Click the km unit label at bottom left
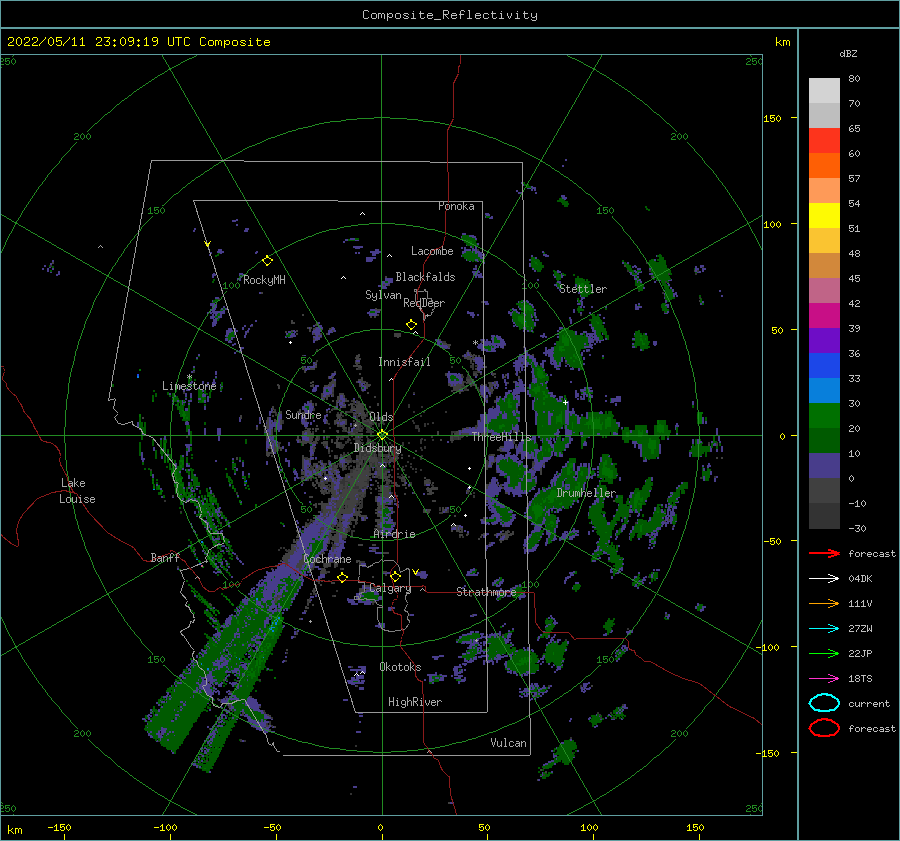 pos(14,830)
